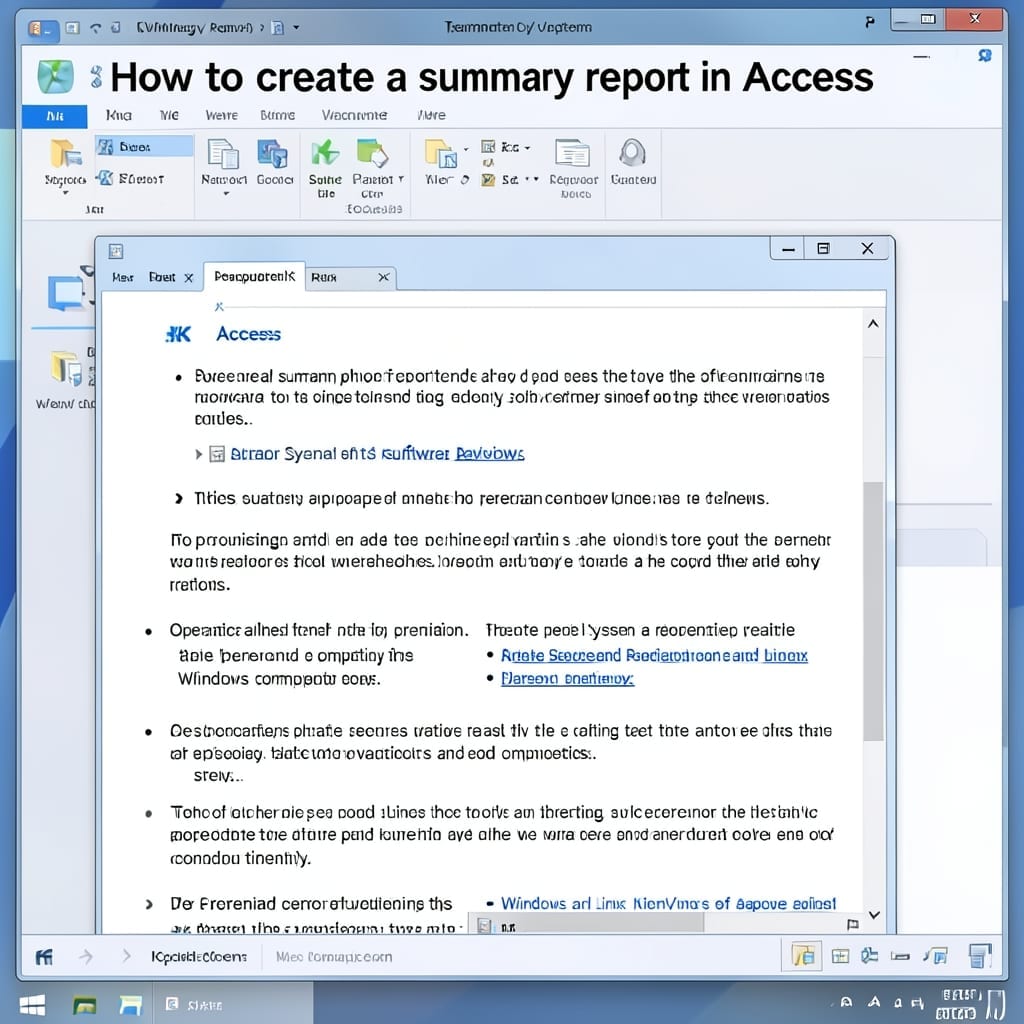Expand the arrow before "Tities suatosiy" line
This screenshot has width=1024, height=1024.
[178, 499]
